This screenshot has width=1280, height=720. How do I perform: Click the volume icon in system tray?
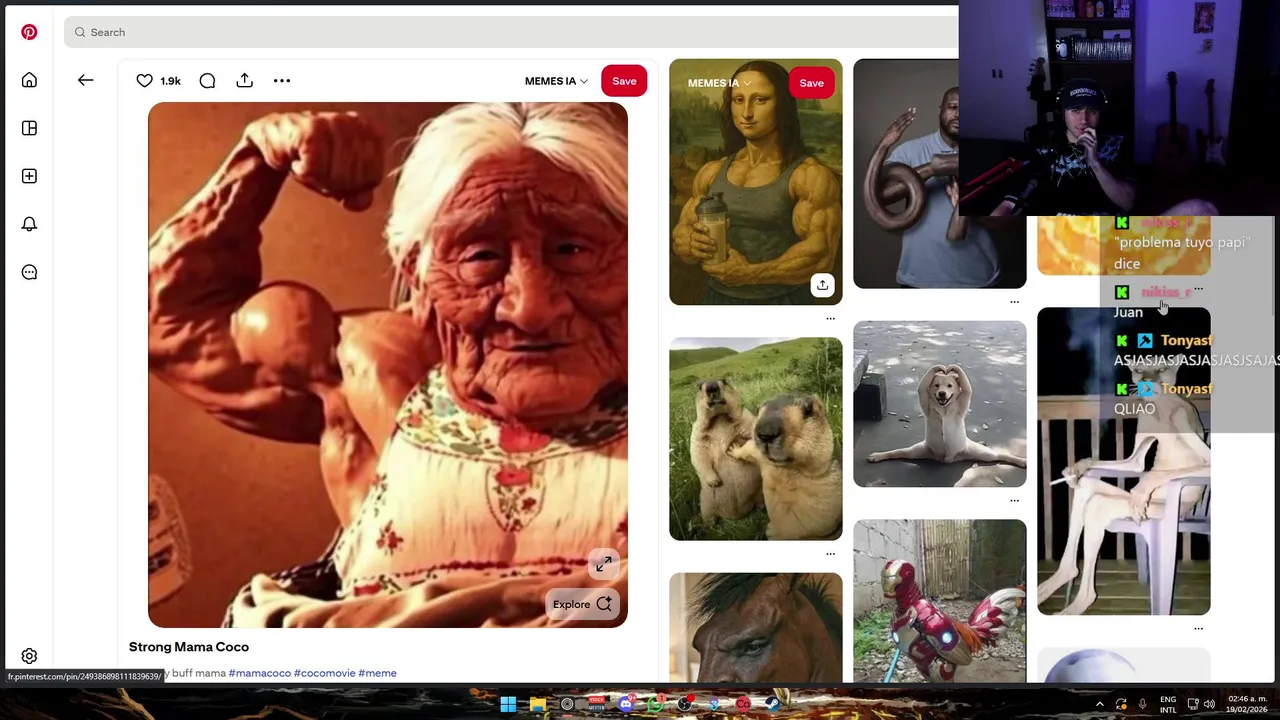coord(1209,704)
